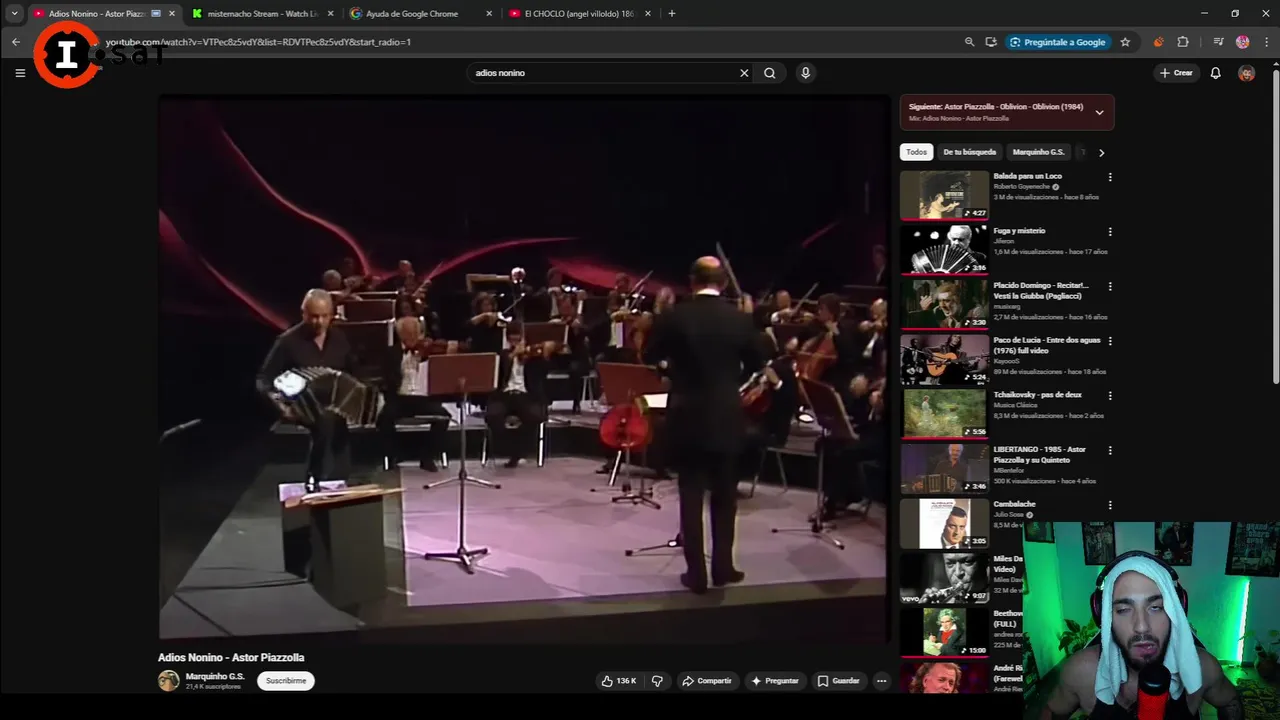The image size is (1280, 720).
Task: Click the Compartir share button
Action: tap(707, 681)
